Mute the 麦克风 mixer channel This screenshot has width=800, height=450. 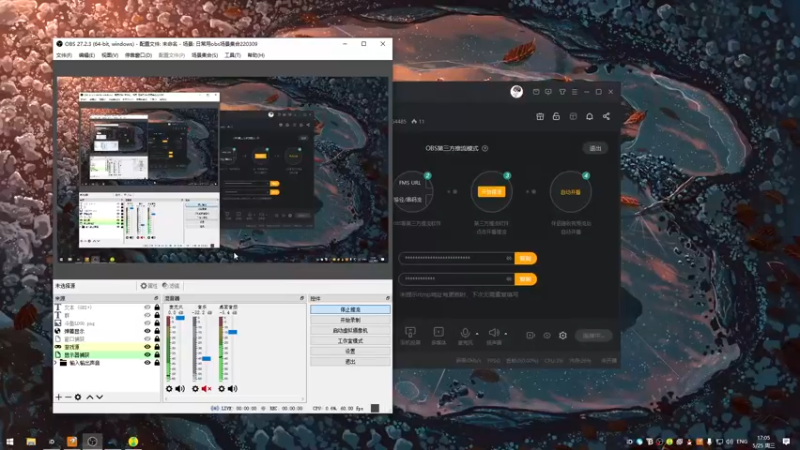tap(180, 389)
